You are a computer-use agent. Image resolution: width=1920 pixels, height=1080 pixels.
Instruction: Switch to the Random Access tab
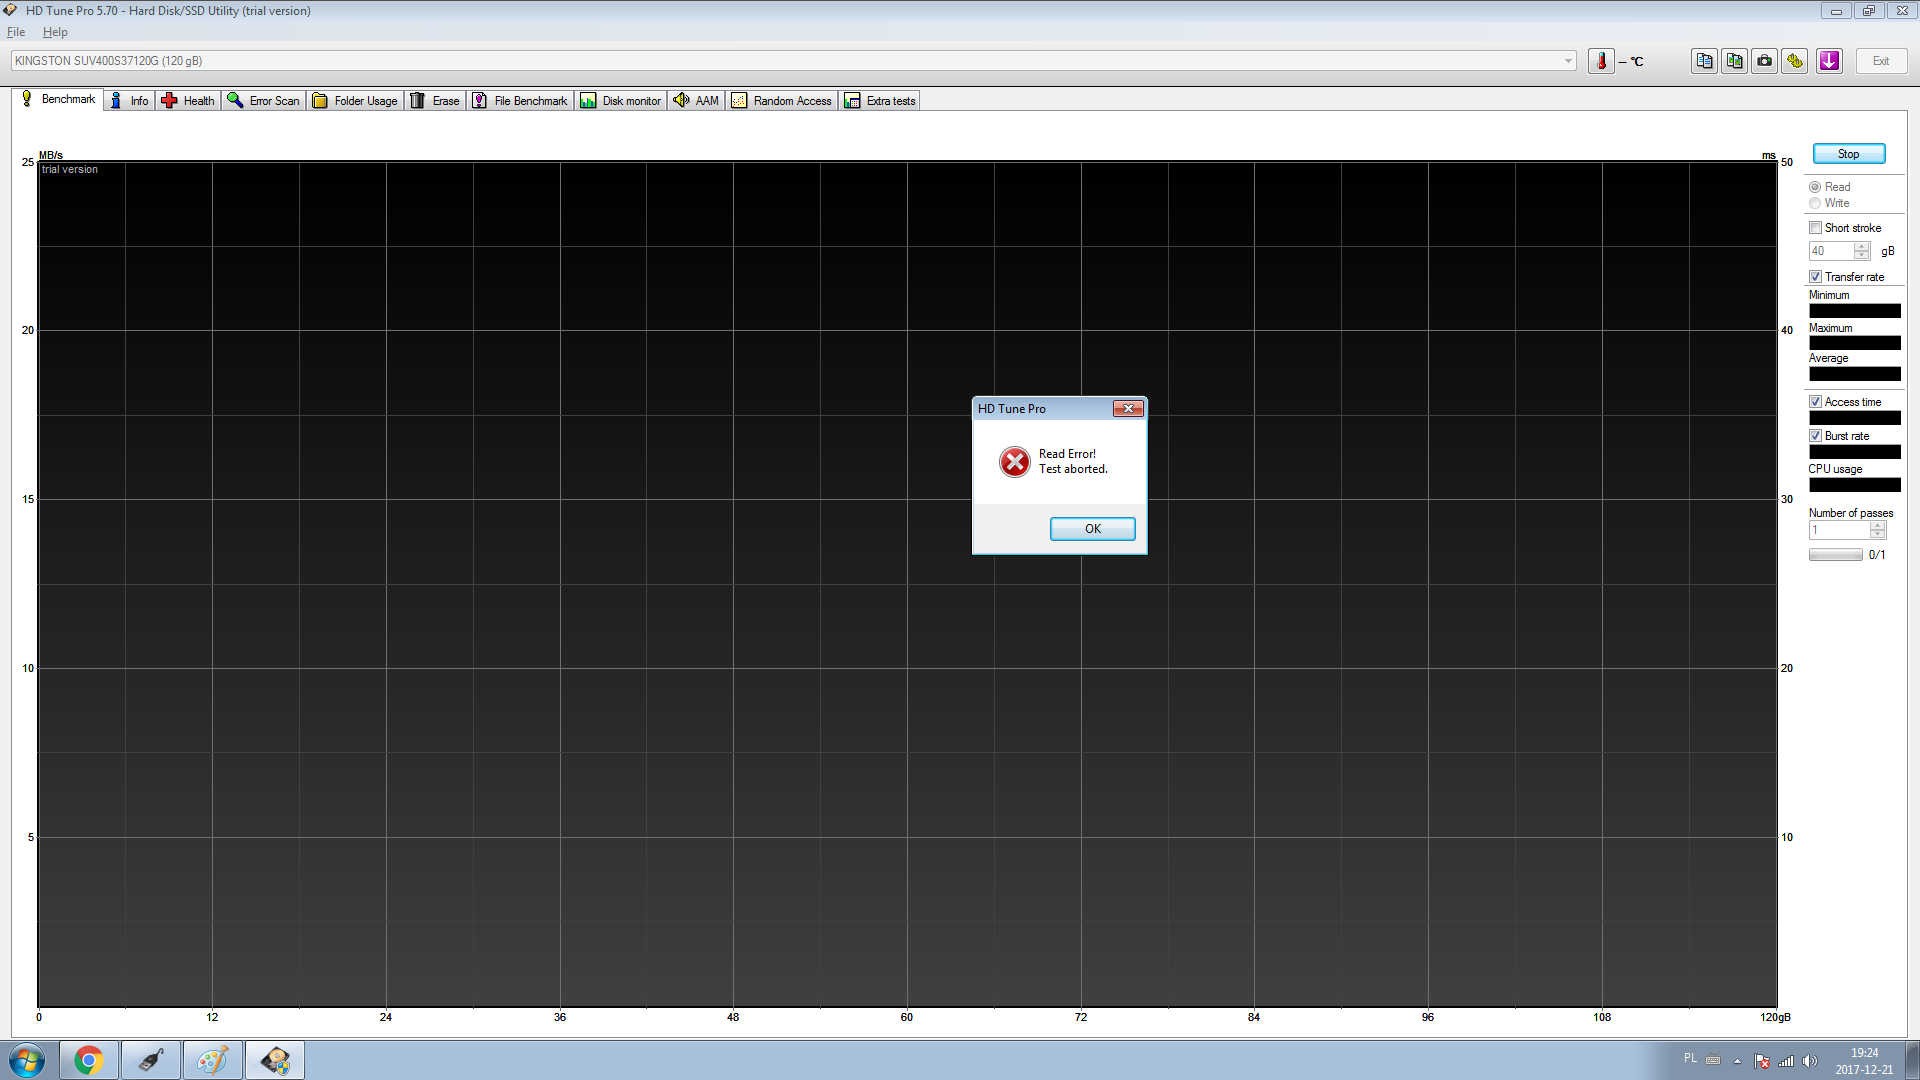782,101
